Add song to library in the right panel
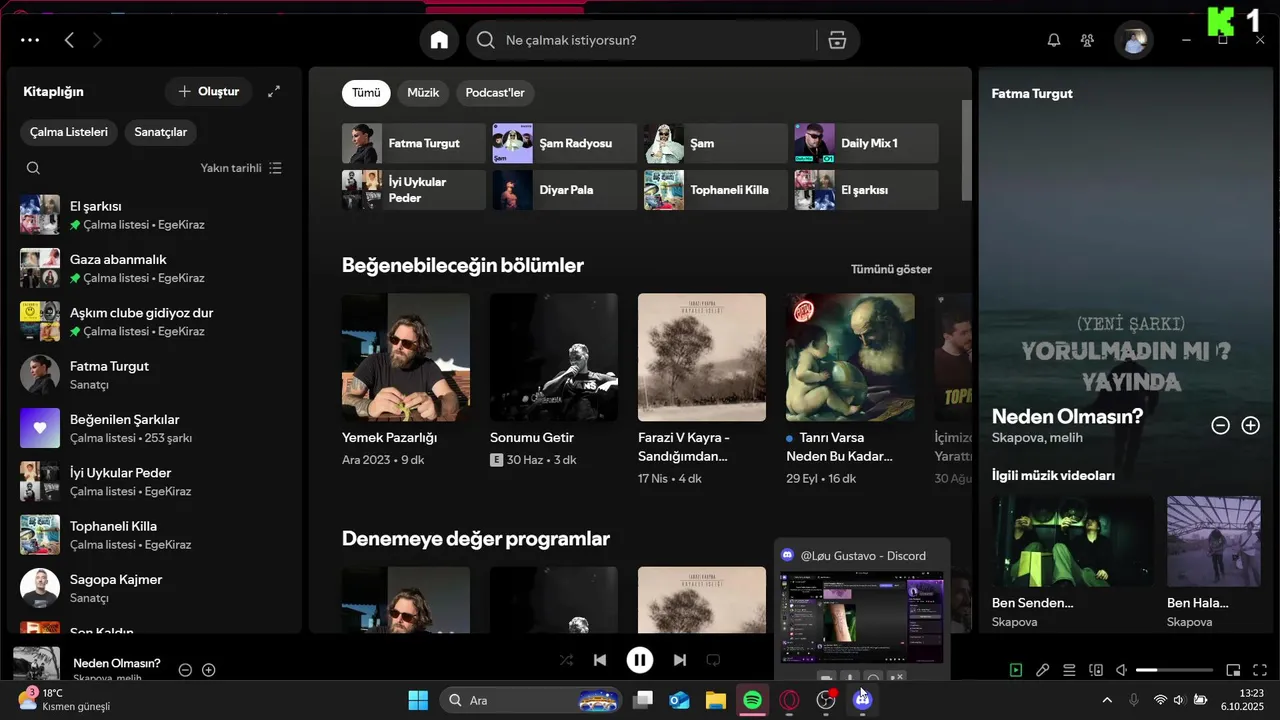The width and height of the screenshot is (1280, 720). [1250, 425]
